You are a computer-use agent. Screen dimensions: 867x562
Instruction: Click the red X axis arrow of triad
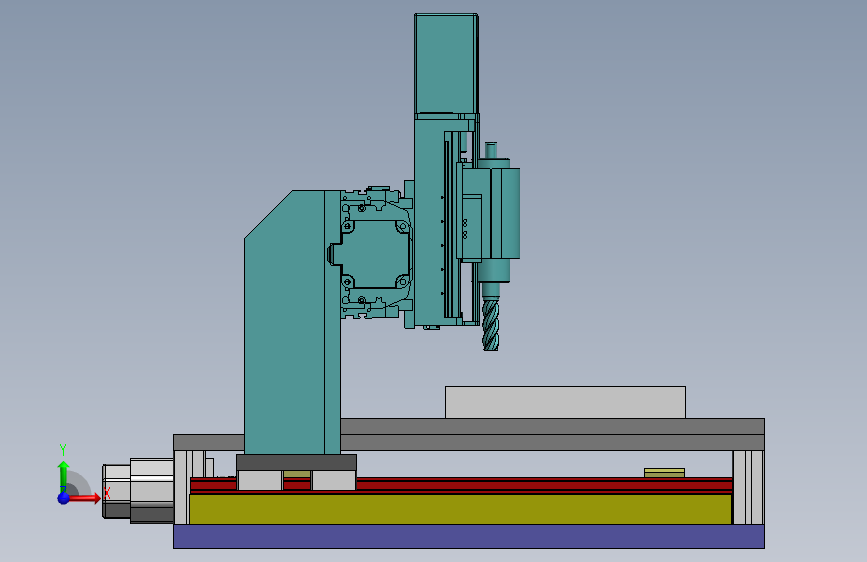(84, 498)
